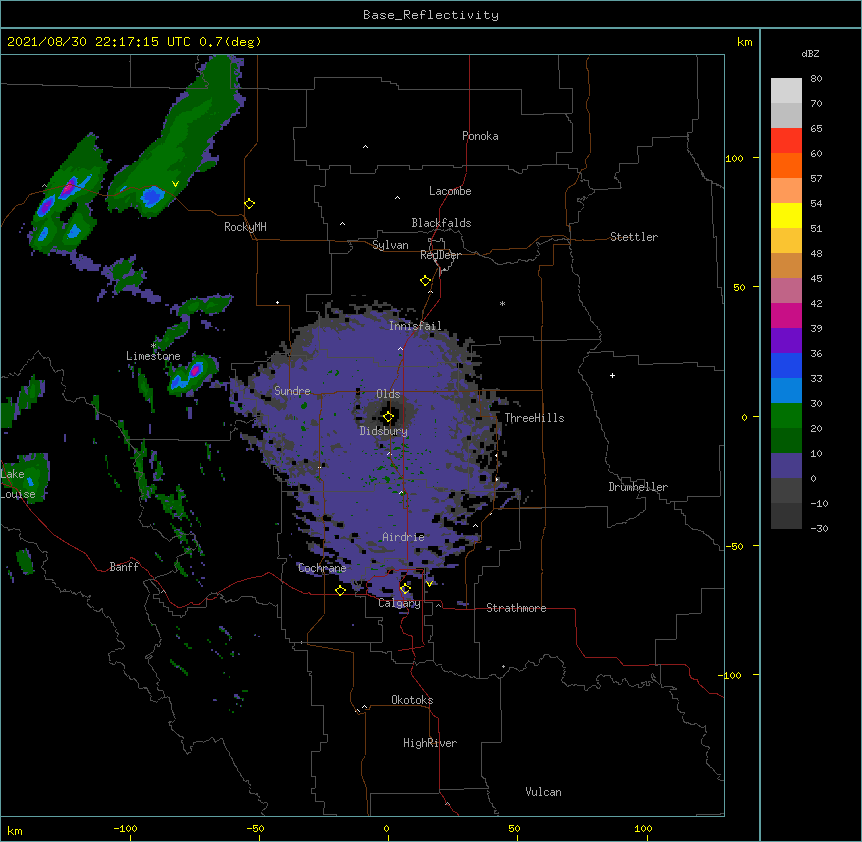
Task: Click the yellow diamond marker above Calgary label
Action: 405,589
